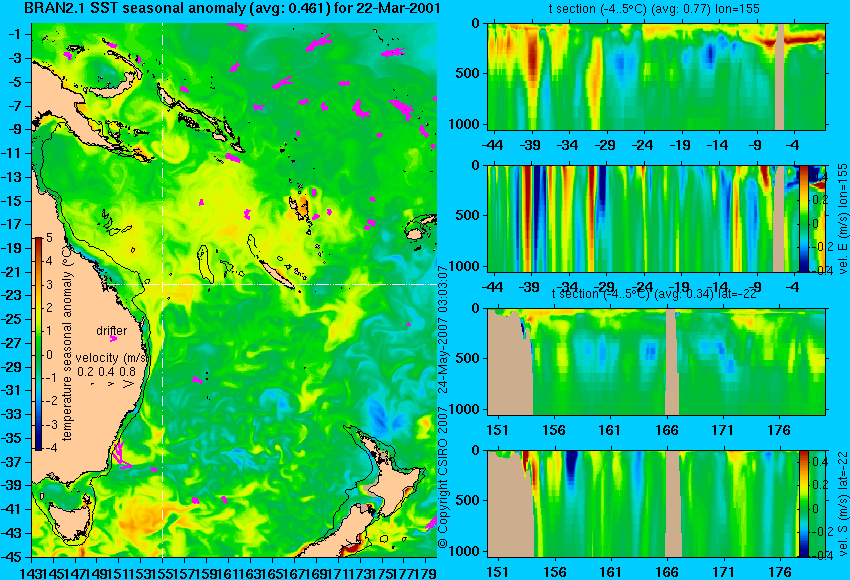850x580 pixels.
Task: Click the temperature seasonal anomaly color bar
Action: click(x=38, y=344)
